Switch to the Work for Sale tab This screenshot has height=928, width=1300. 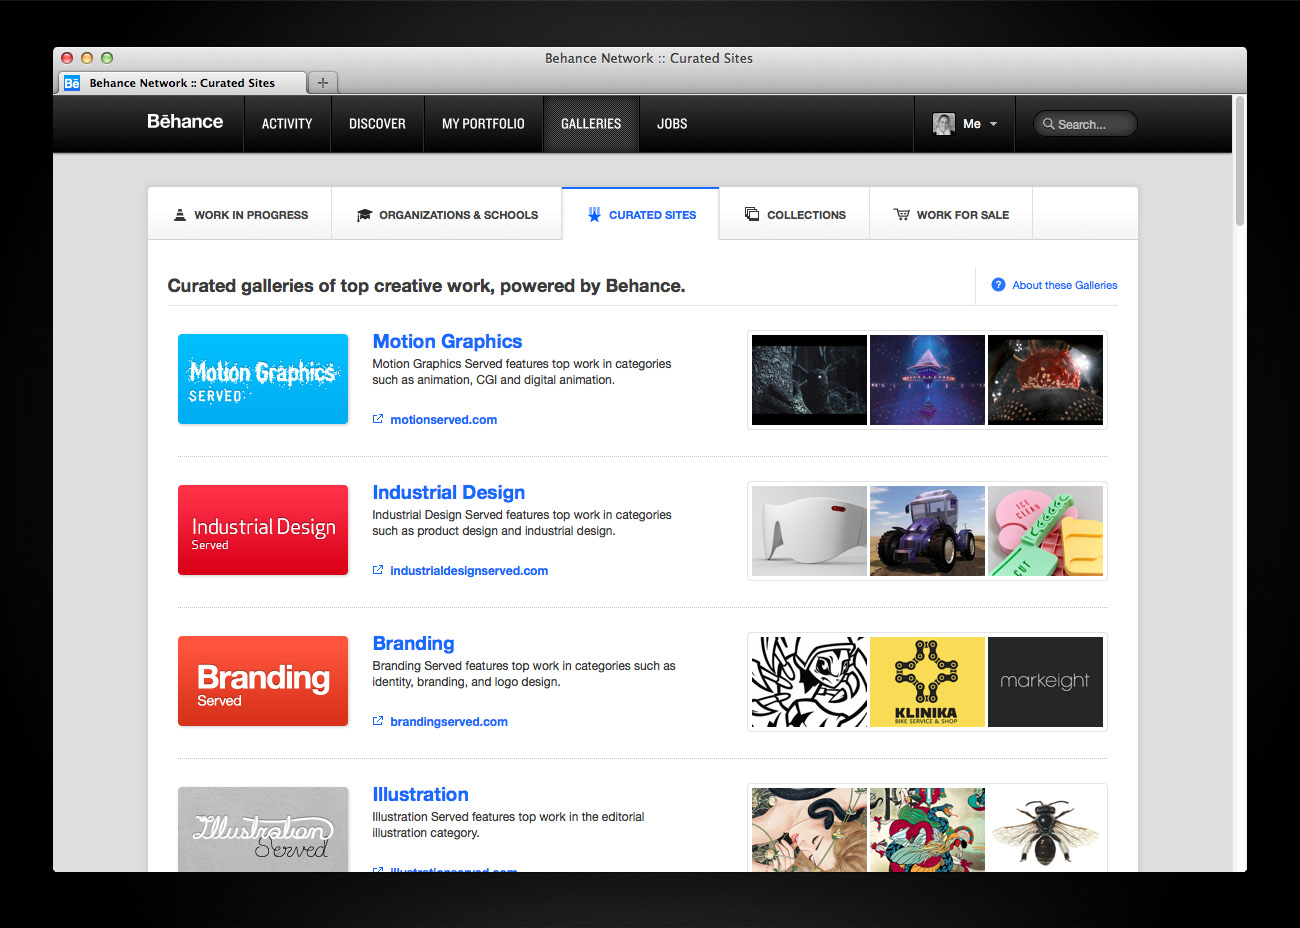pos(951,214)
